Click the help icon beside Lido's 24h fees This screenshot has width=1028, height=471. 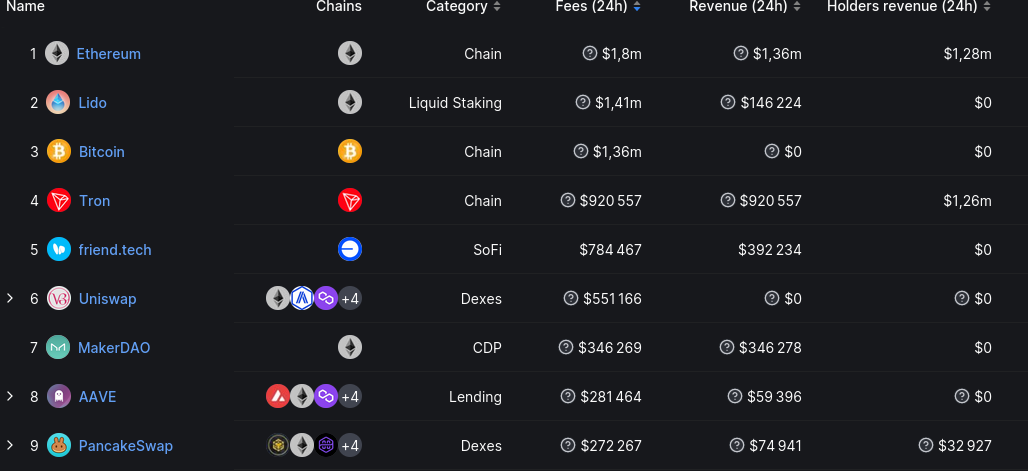583,103
